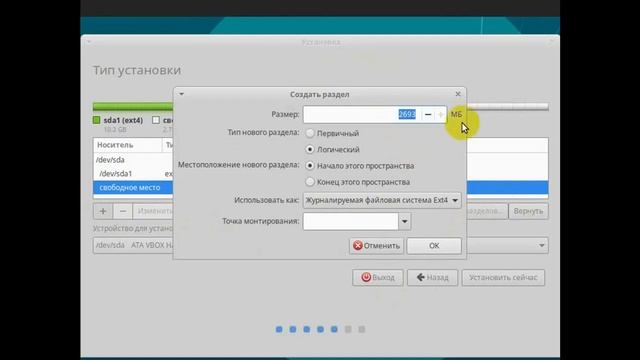Click the Вернуть button
640x360 pixels.
[x=528, y=211]
